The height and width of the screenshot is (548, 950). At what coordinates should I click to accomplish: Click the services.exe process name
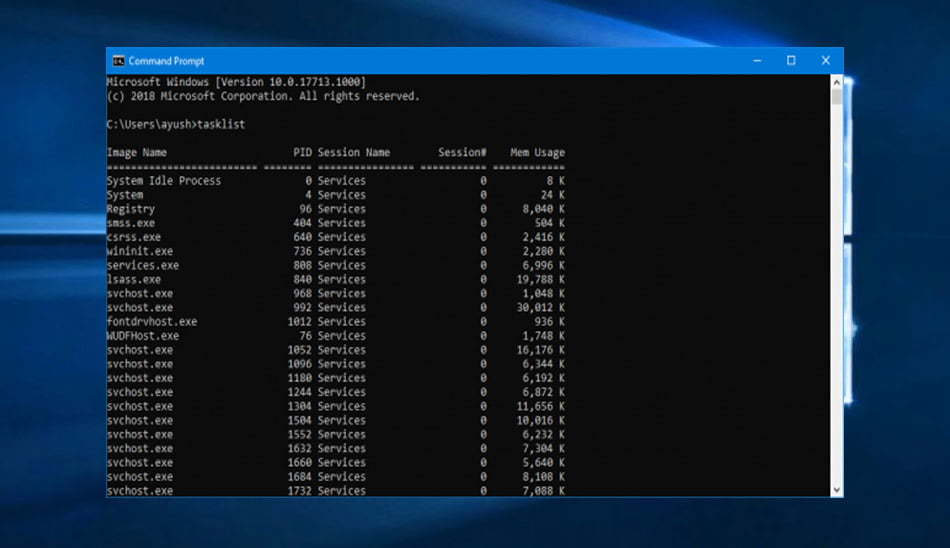(x=143, y=266)
